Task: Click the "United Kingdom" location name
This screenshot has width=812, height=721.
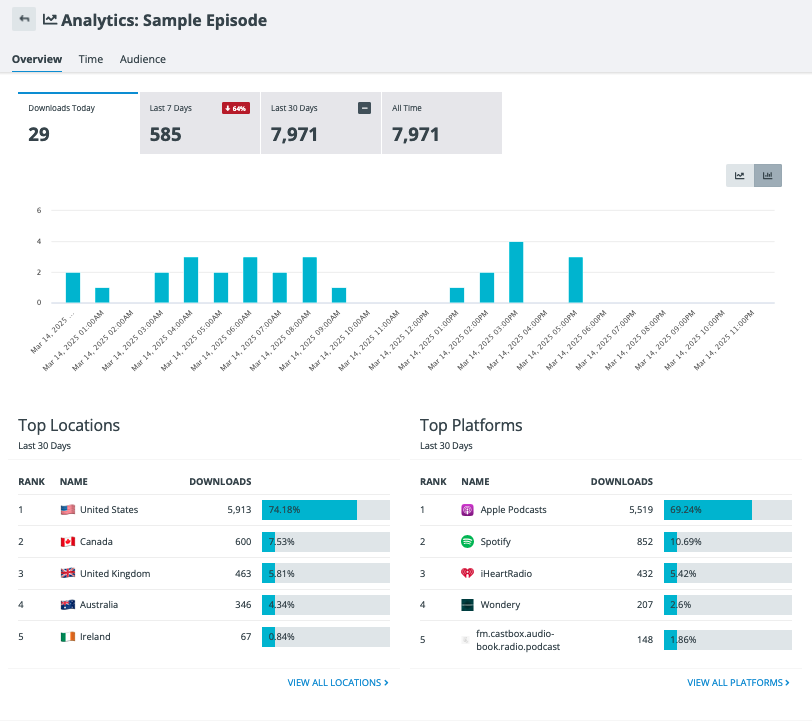Action: [x=115, y=573]
